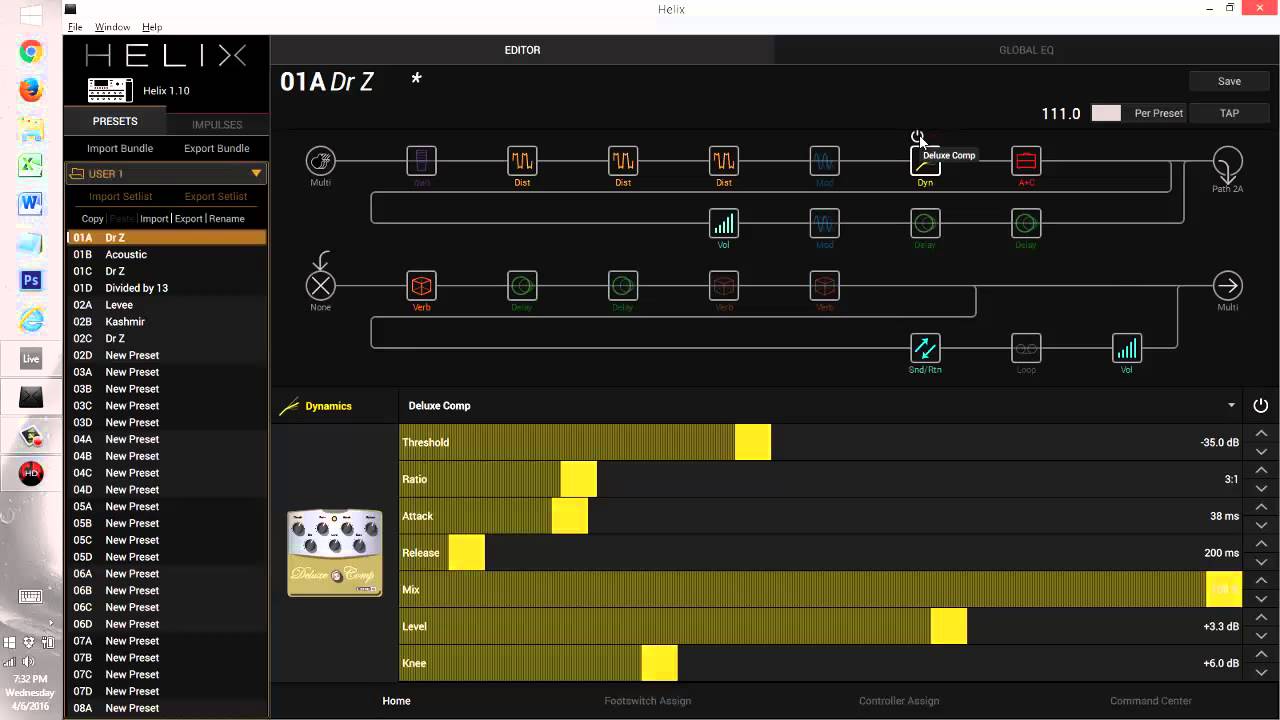Click the Deluxe Comp pedal image
1280x720 pixels.
pyautogui.click(x=335, y=553)
